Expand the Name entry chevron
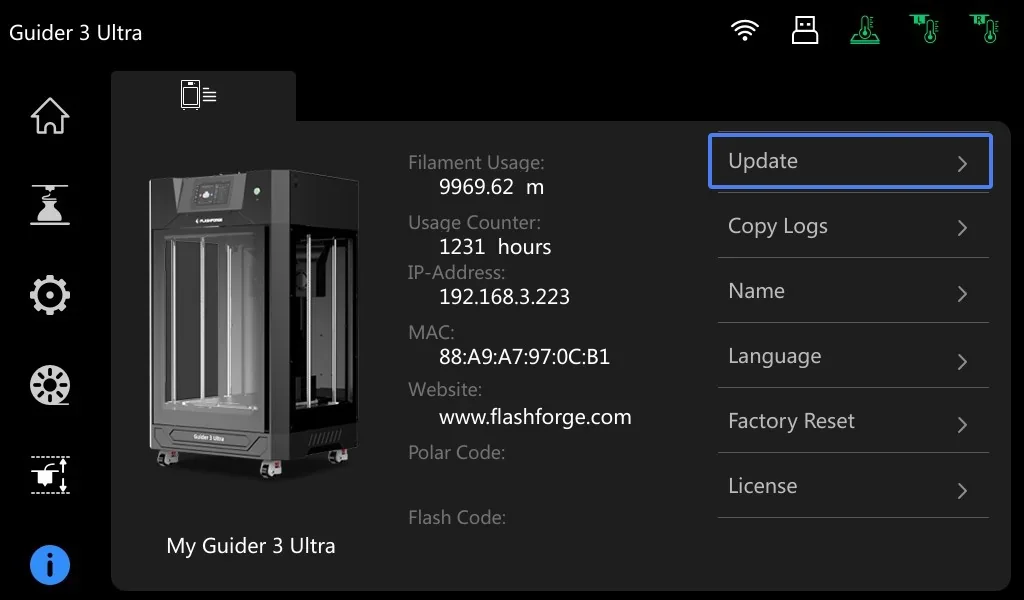 click(x=960, y=292)
